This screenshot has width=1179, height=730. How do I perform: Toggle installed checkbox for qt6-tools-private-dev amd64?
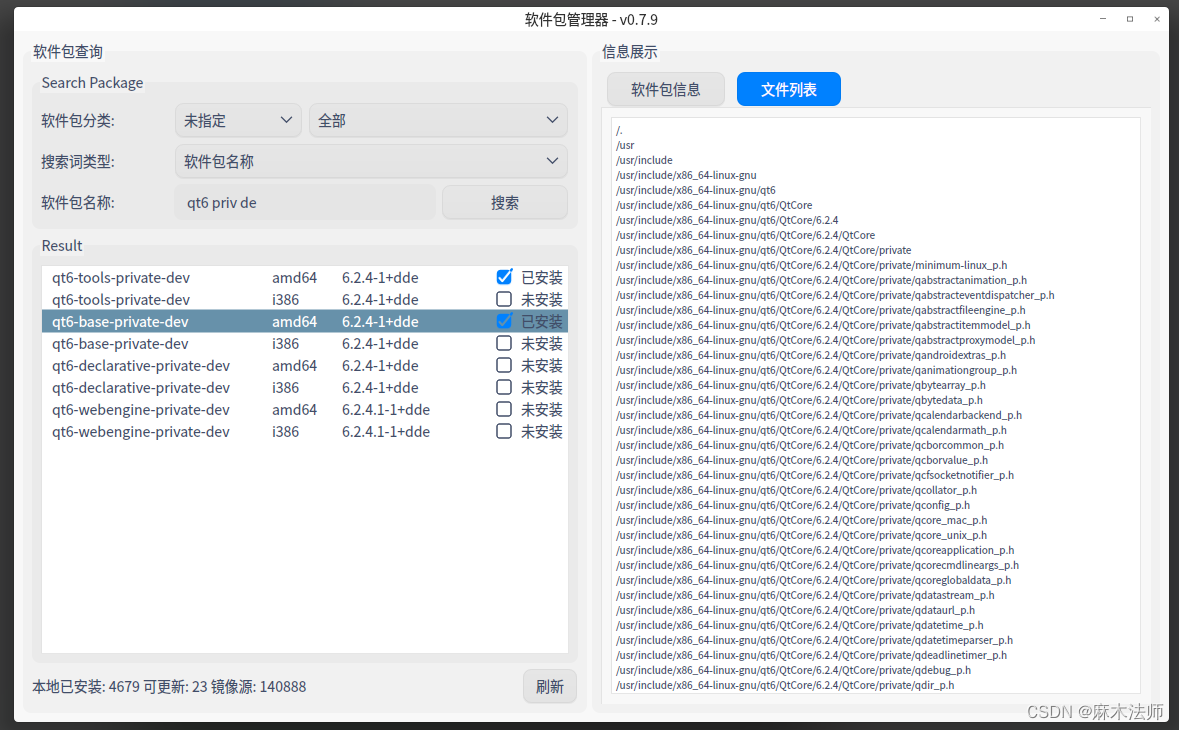(x=504, y=277)
